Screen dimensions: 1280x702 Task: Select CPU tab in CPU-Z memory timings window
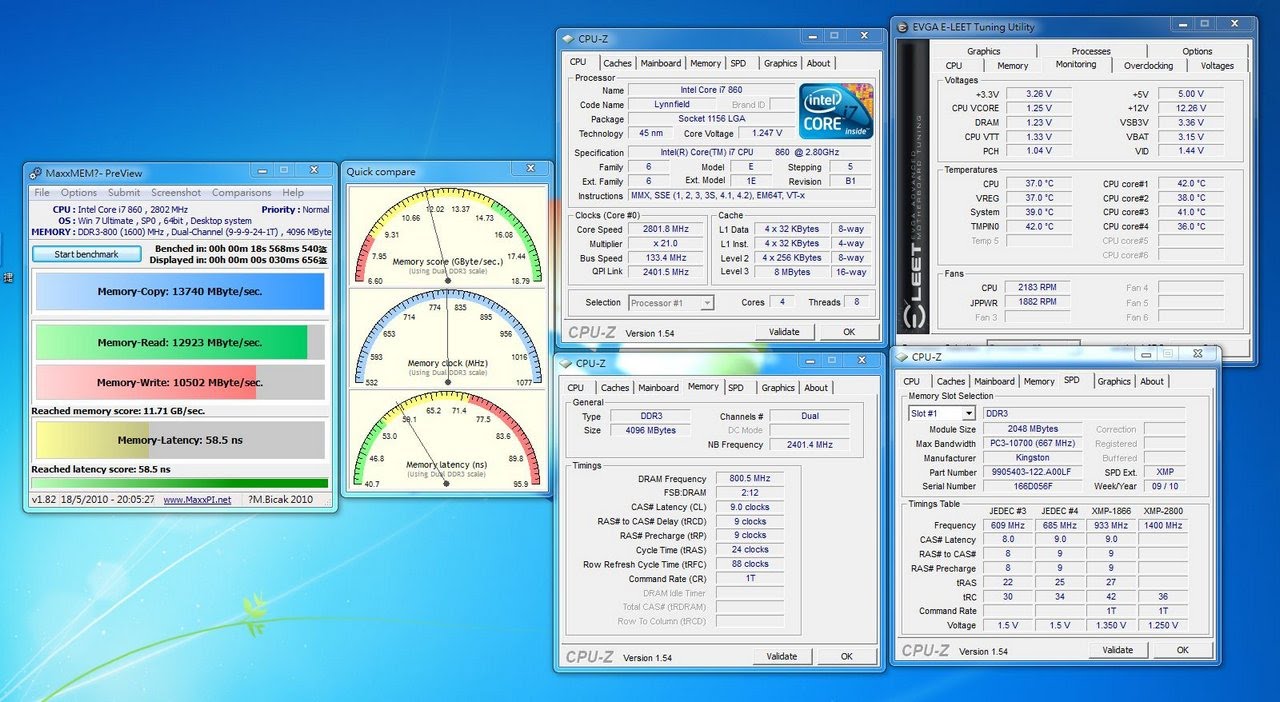coord(576,388)
